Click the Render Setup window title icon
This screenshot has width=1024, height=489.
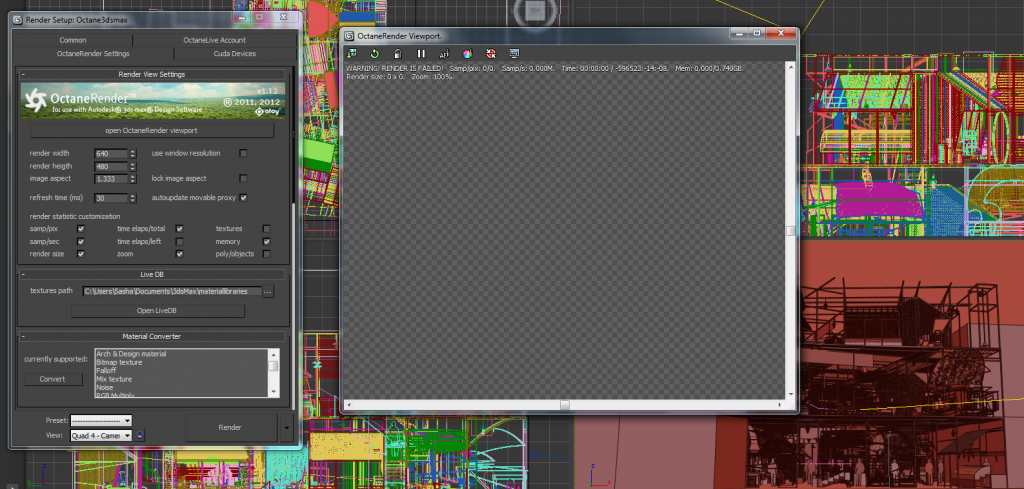[18, 20]
